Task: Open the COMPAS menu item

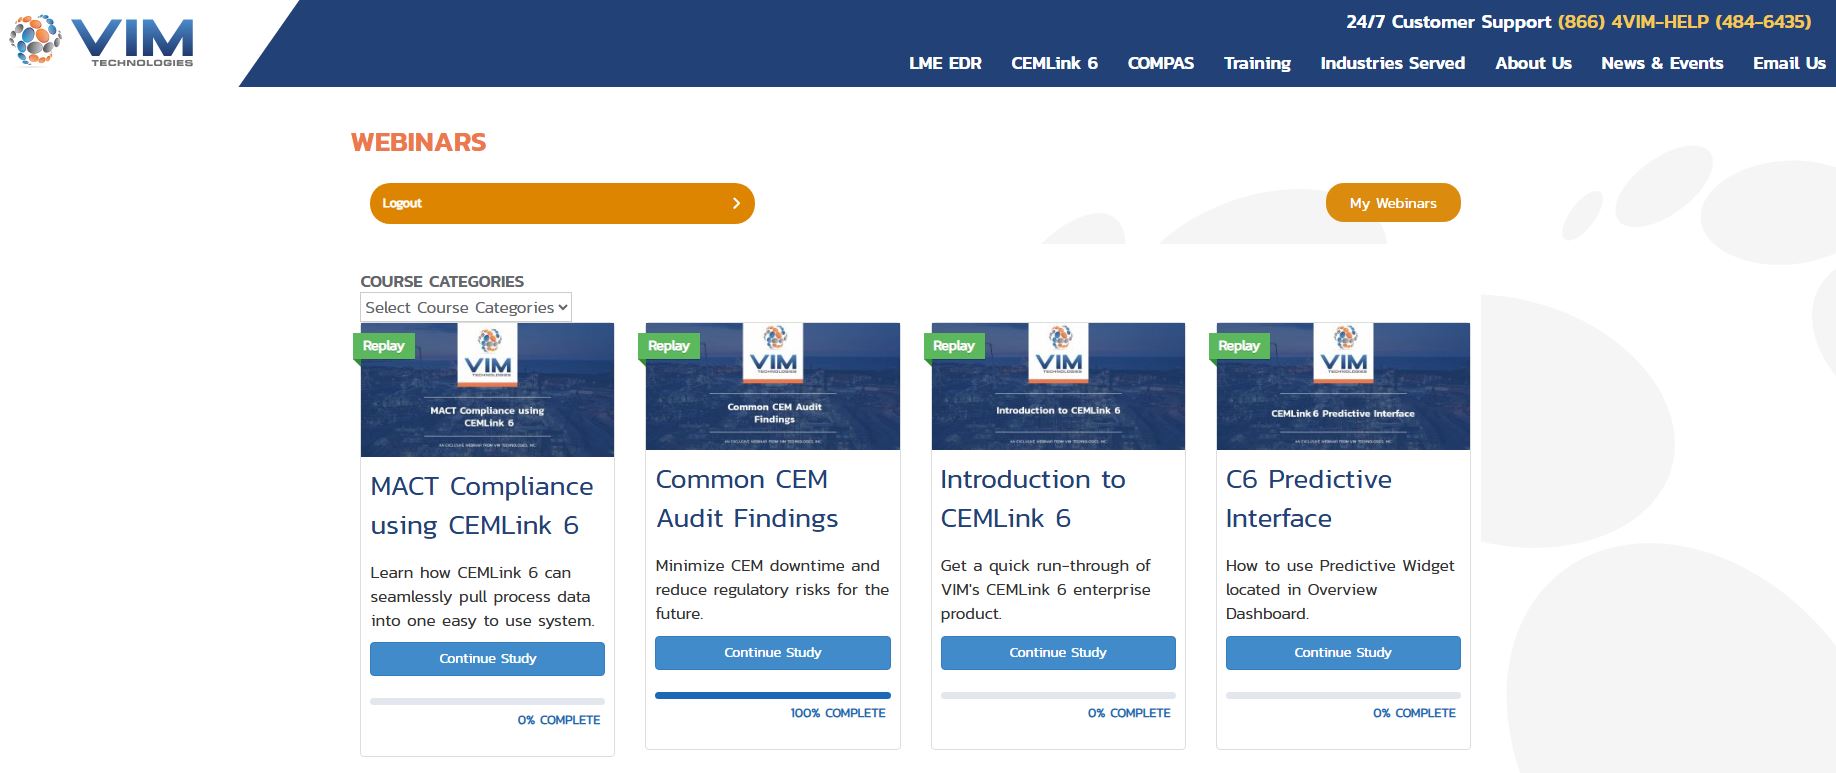Action: pos(1160,63)
